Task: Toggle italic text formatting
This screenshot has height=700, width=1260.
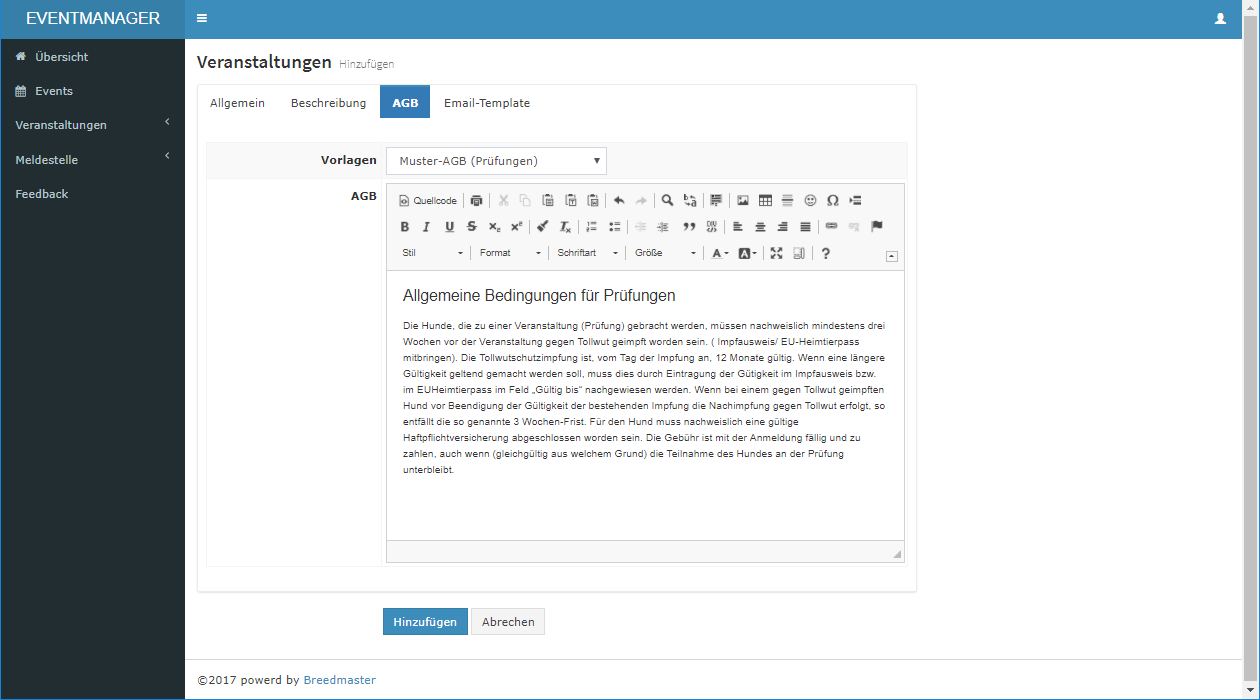Action: tap(427, 227)
